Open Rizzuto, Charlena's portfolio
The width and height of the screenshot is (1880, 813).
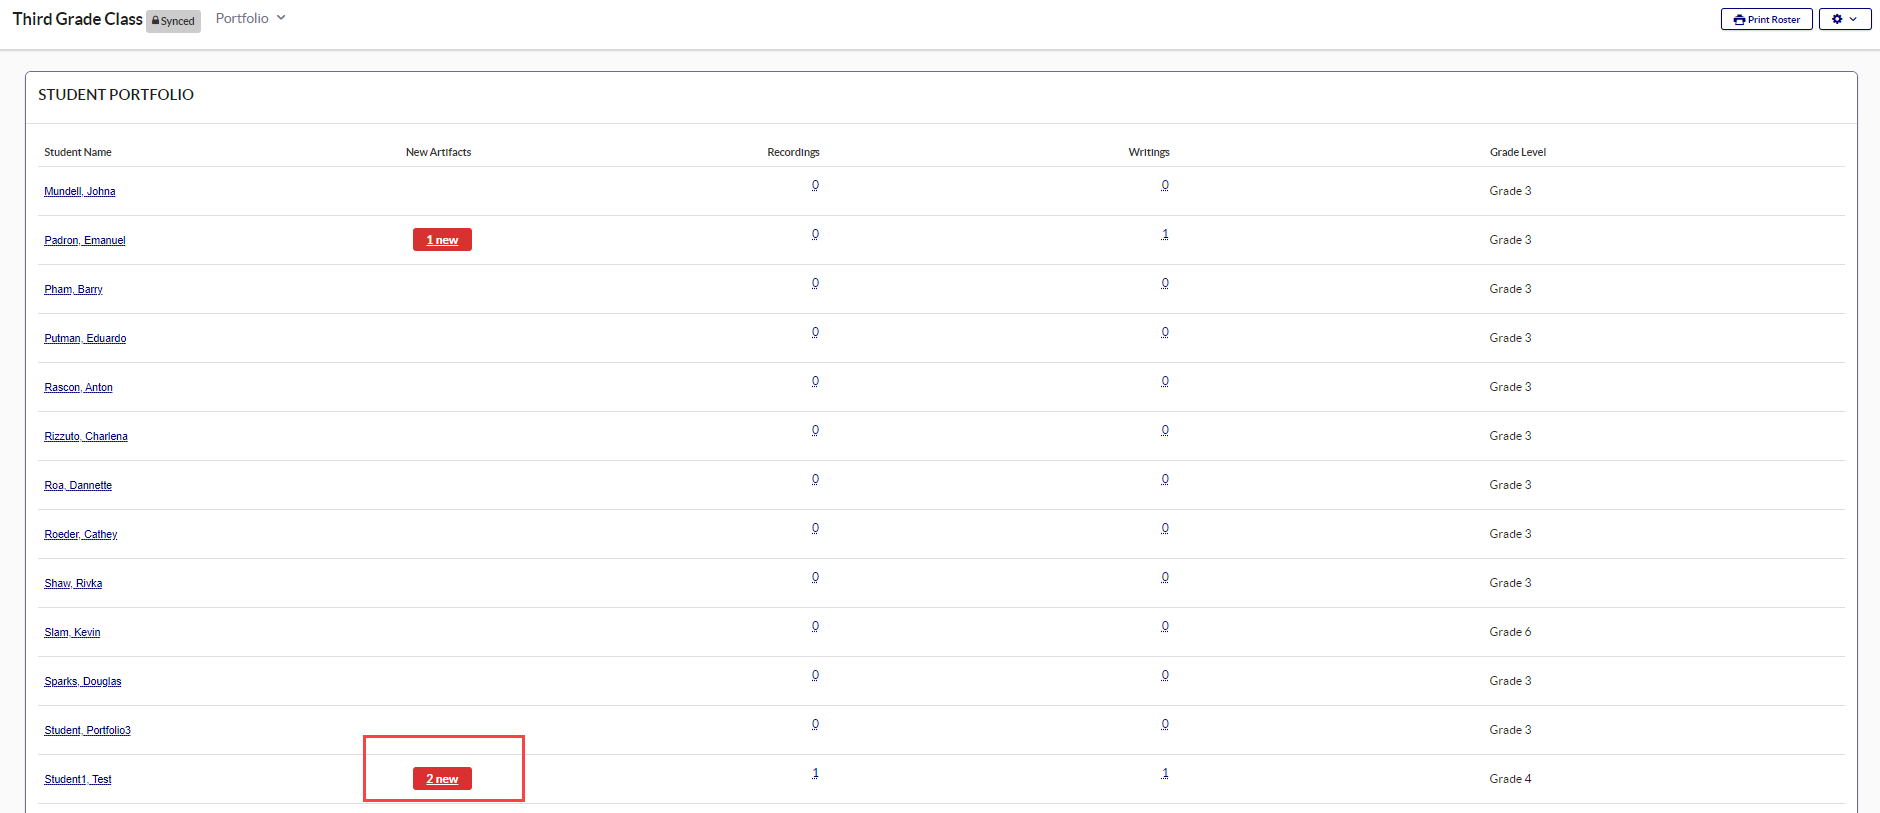[86, 436]
